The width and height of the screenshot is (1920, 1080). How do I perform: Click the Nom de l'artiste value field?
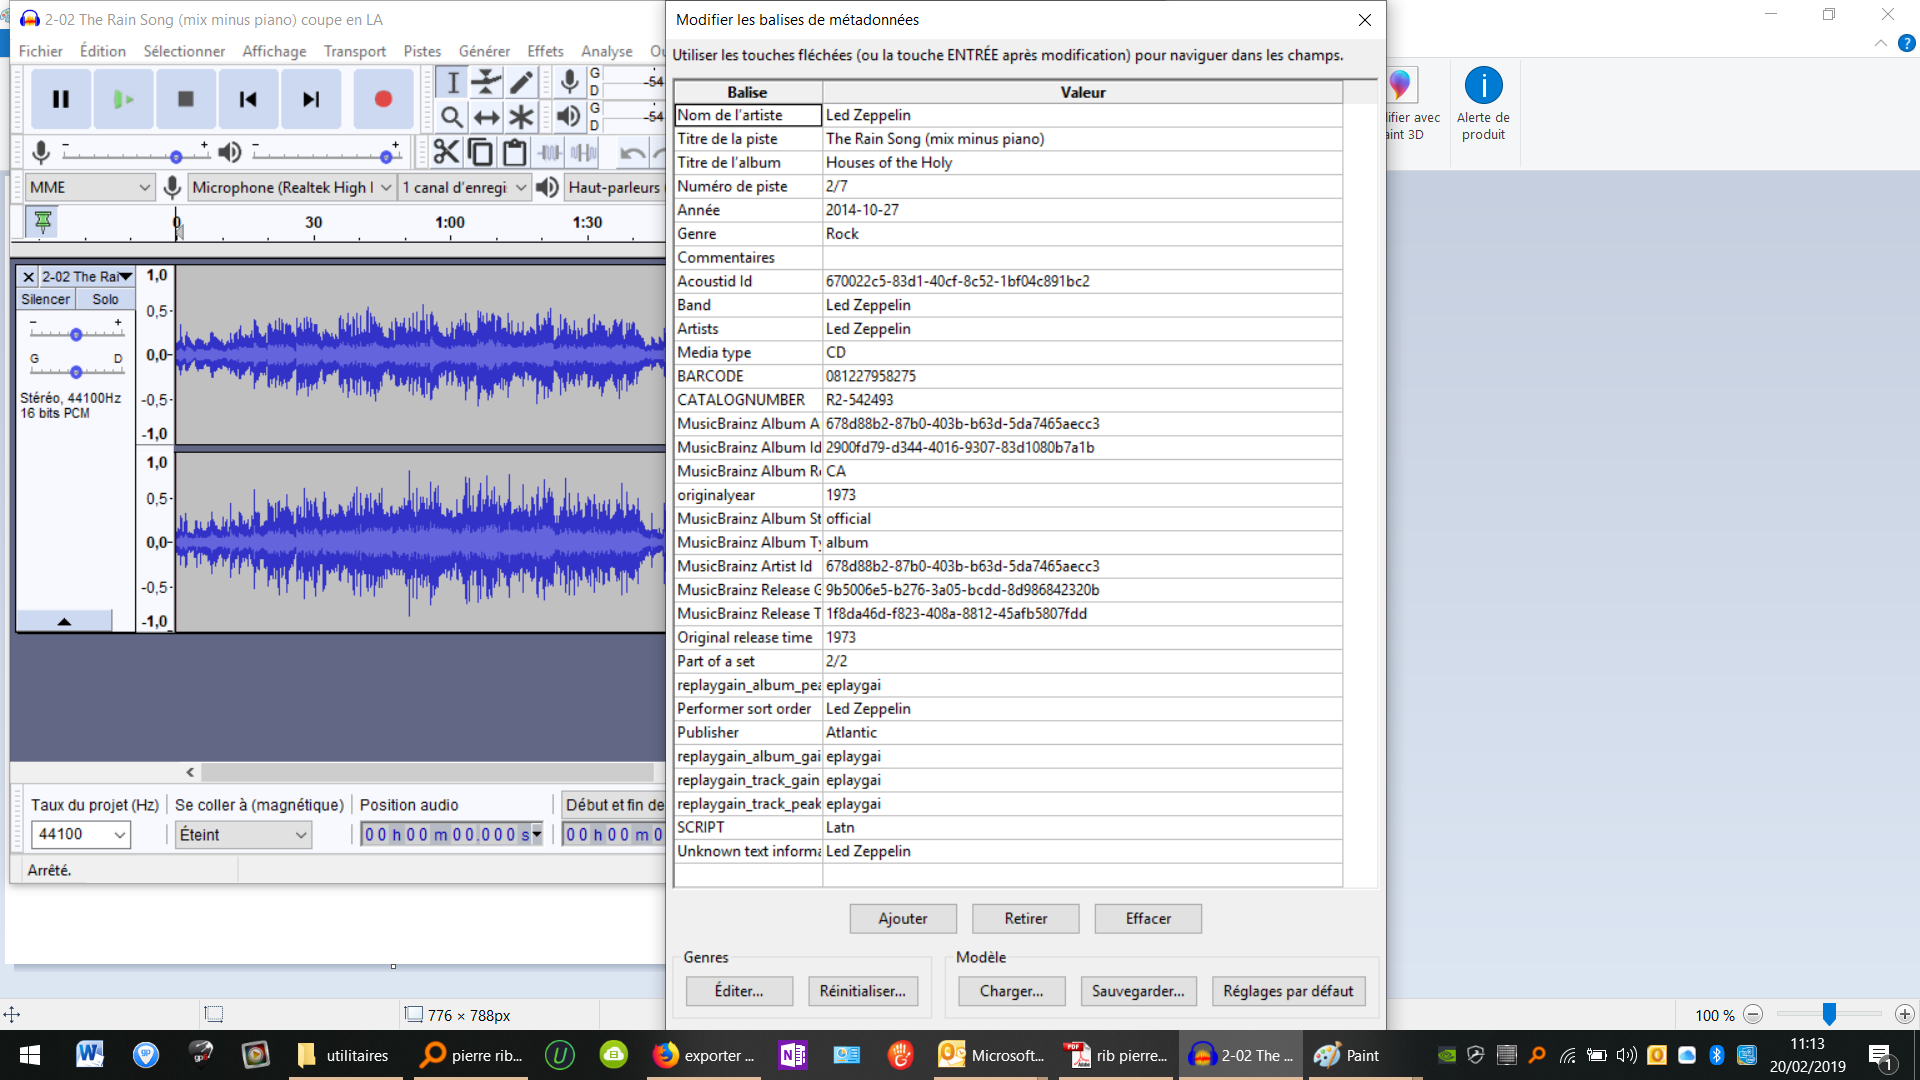(1082, 115)
